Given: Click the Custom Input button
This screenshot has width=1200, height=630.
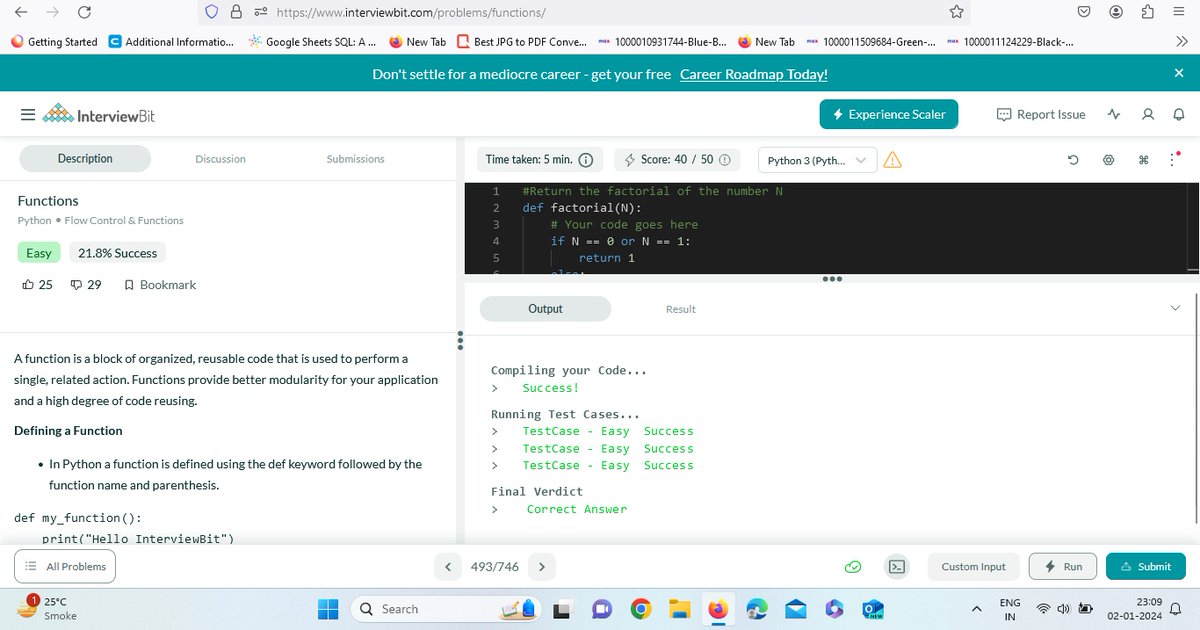Looking at the screenshot, I should pos(973,567).
